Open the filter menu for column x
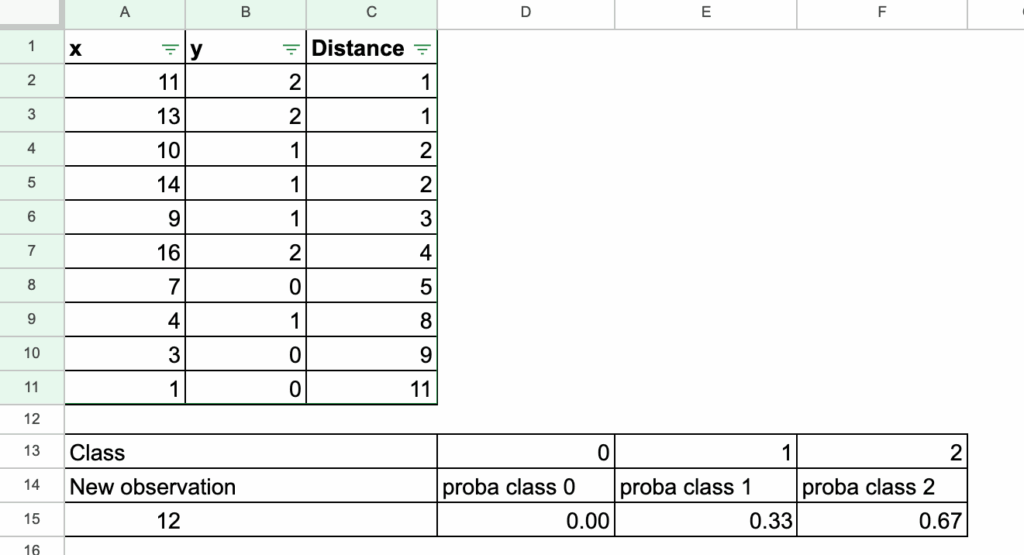The height and width of the screenshot is (555, 1024). 170,49
